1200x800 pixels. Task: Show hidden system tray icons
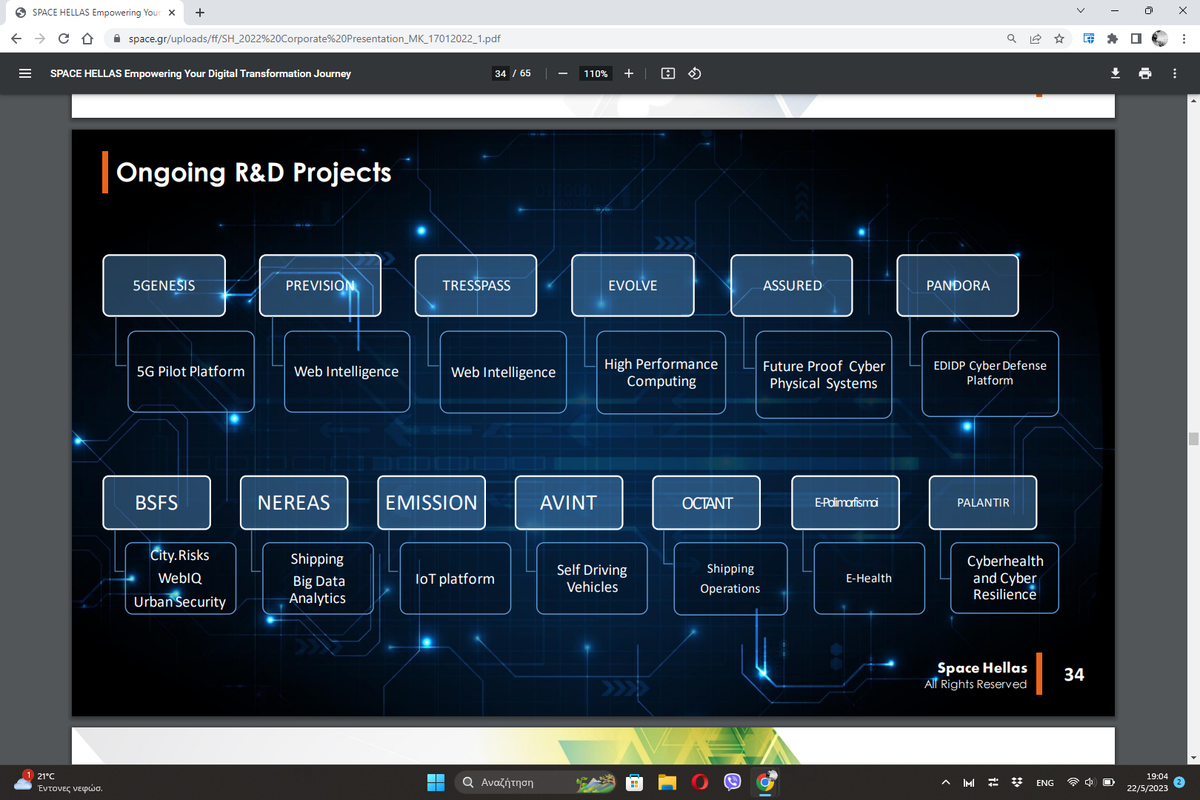pos(945,782)
